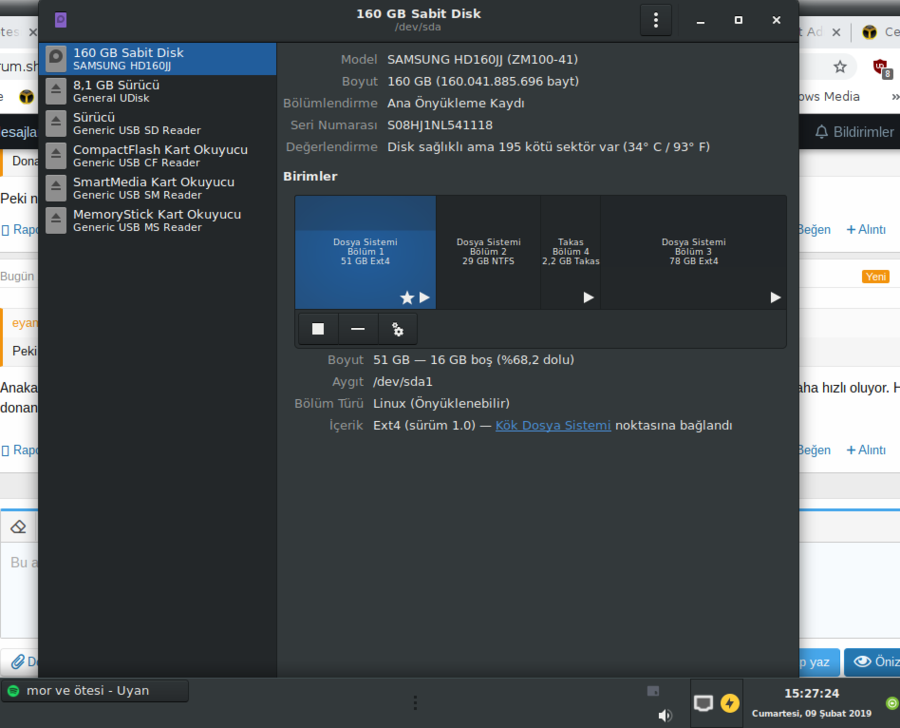The height and width of the screenshot is (728, 900).
Task: Click the green circle icon beside the clock
Action: (891, 703)
